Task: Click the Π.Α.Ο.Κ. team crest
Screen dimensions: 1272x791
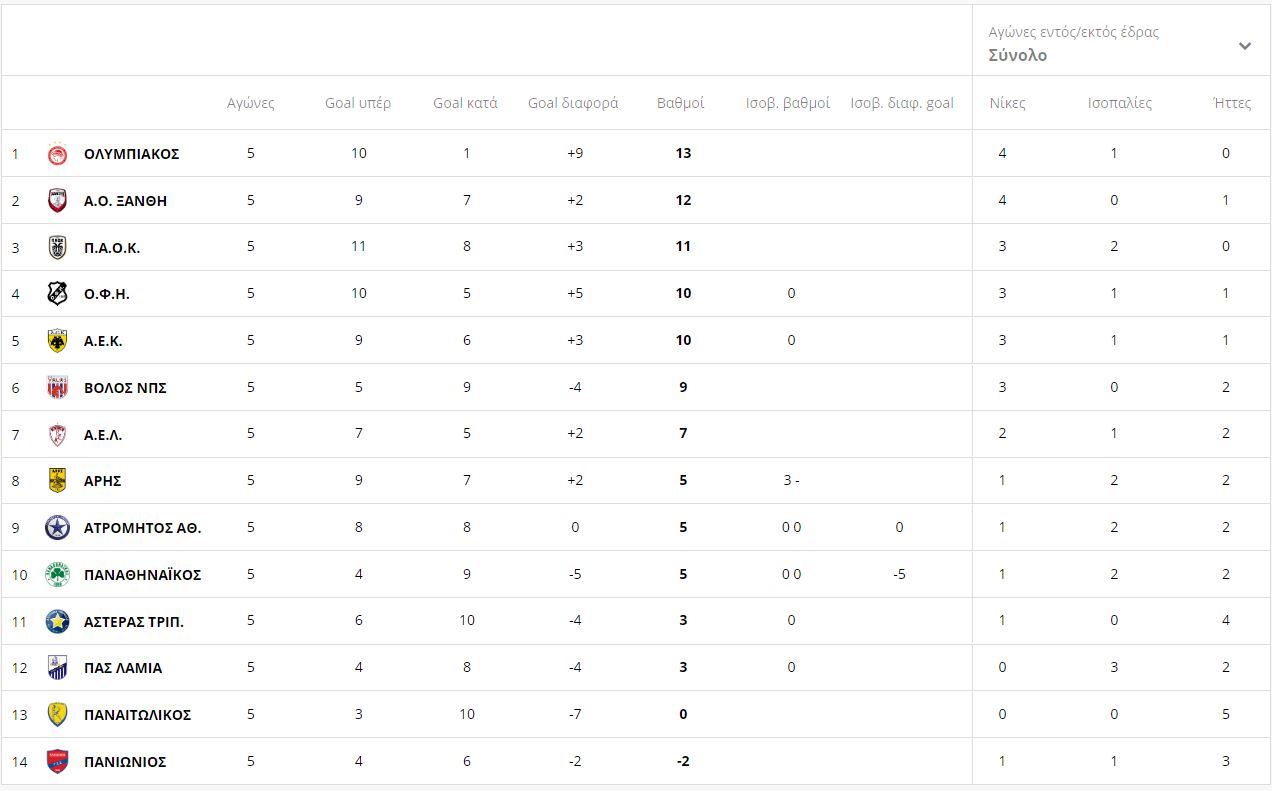Action: 58,247
